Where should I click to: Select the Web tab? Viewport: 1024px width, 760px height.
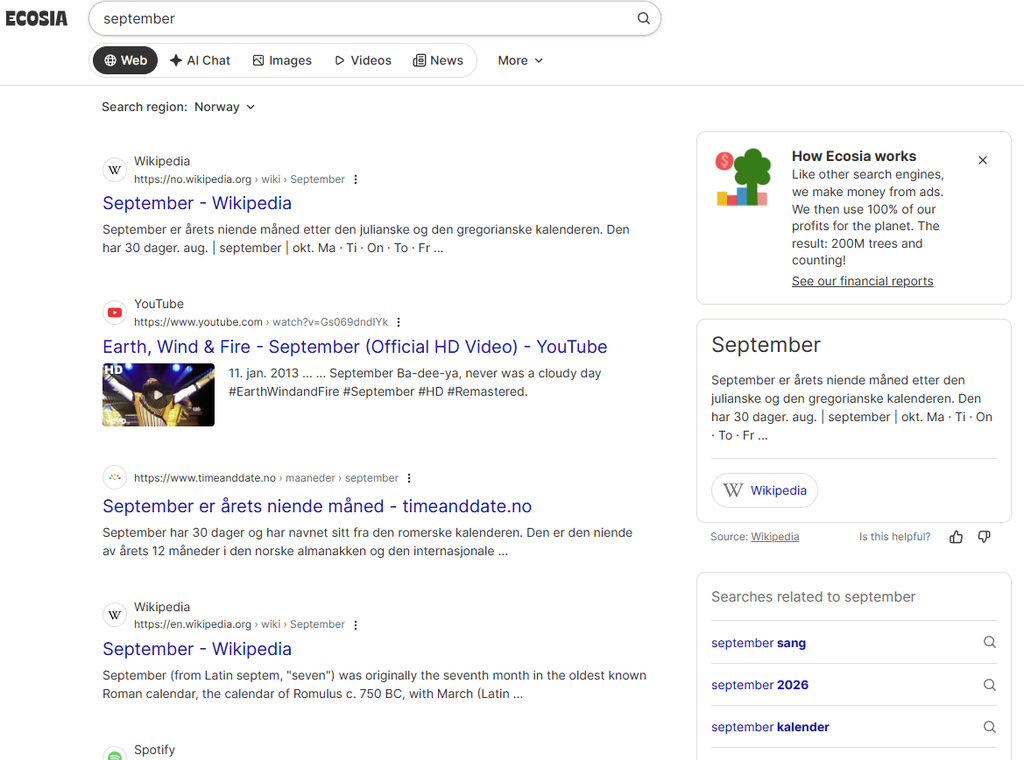(x=125, y=60)
